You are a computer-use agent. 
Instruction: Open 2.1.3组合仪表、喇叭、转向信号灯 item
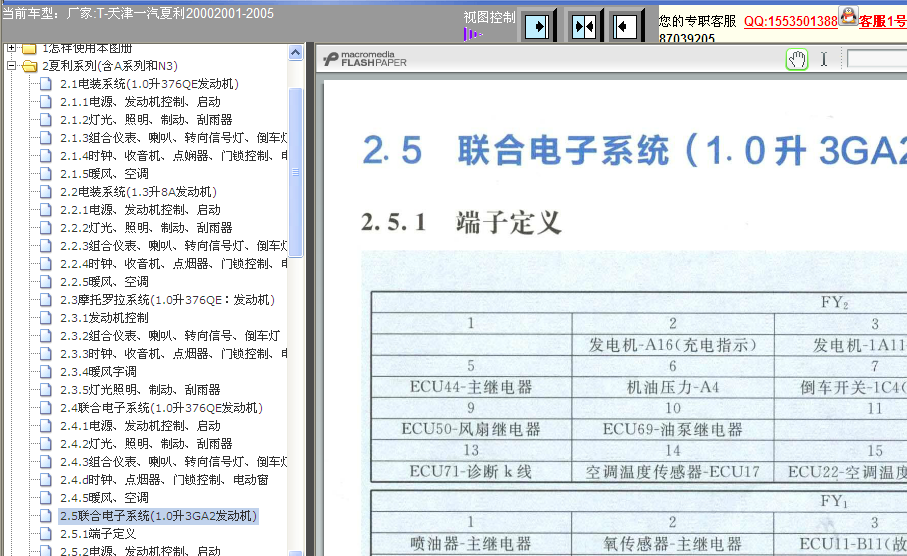[174, 138]
